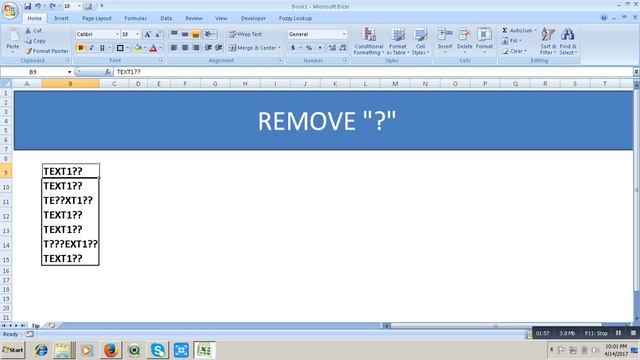This screenshot has width=640, height=360.
Task: Open the Number Format dropdown (General)
Action: point(344,34)
